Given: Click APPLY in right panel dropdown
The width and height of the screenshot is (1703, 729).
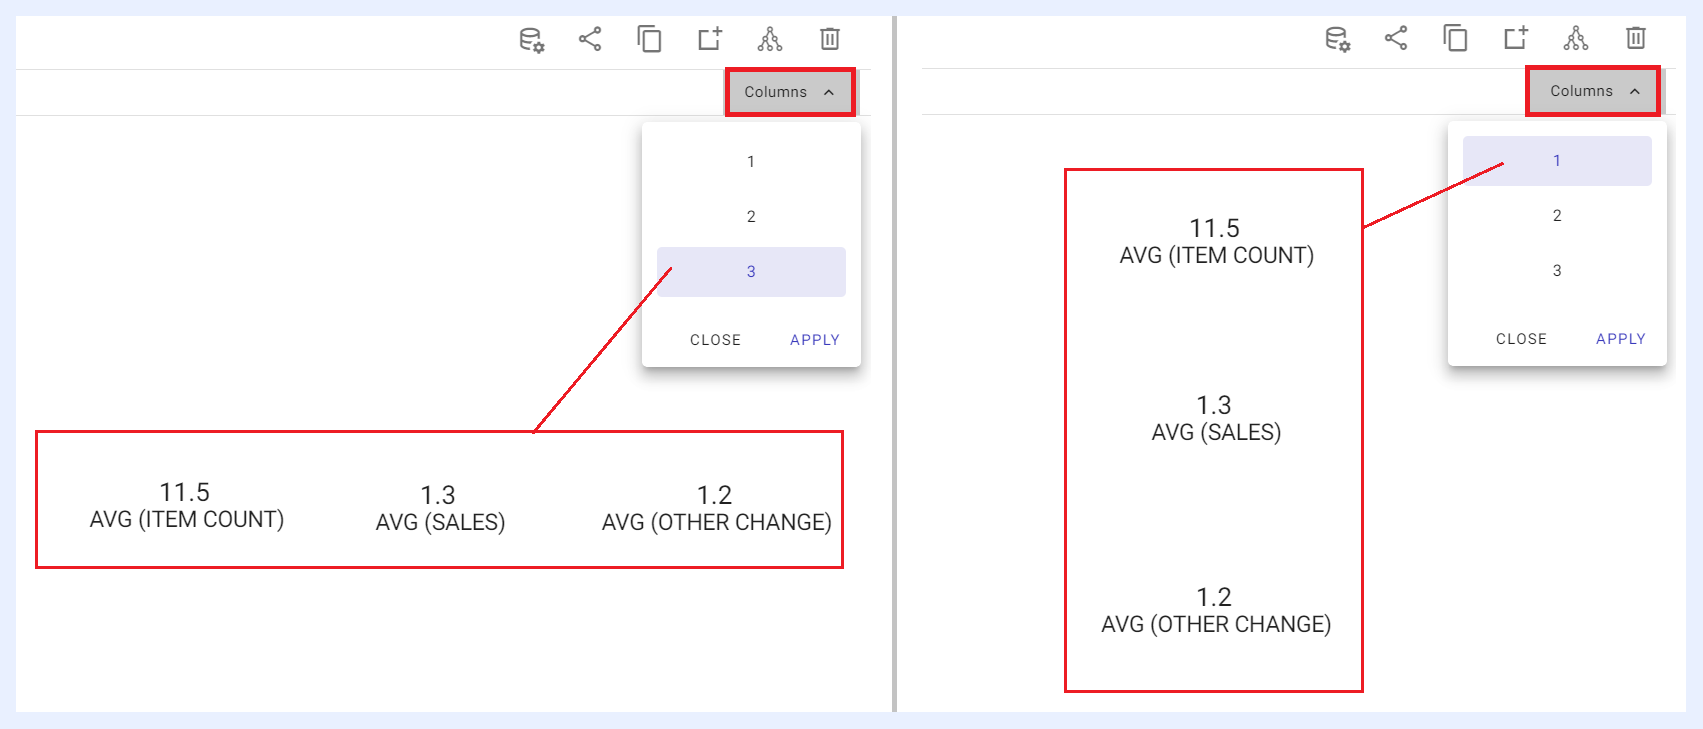Looking at the screenshot, I should [1621, 339].
